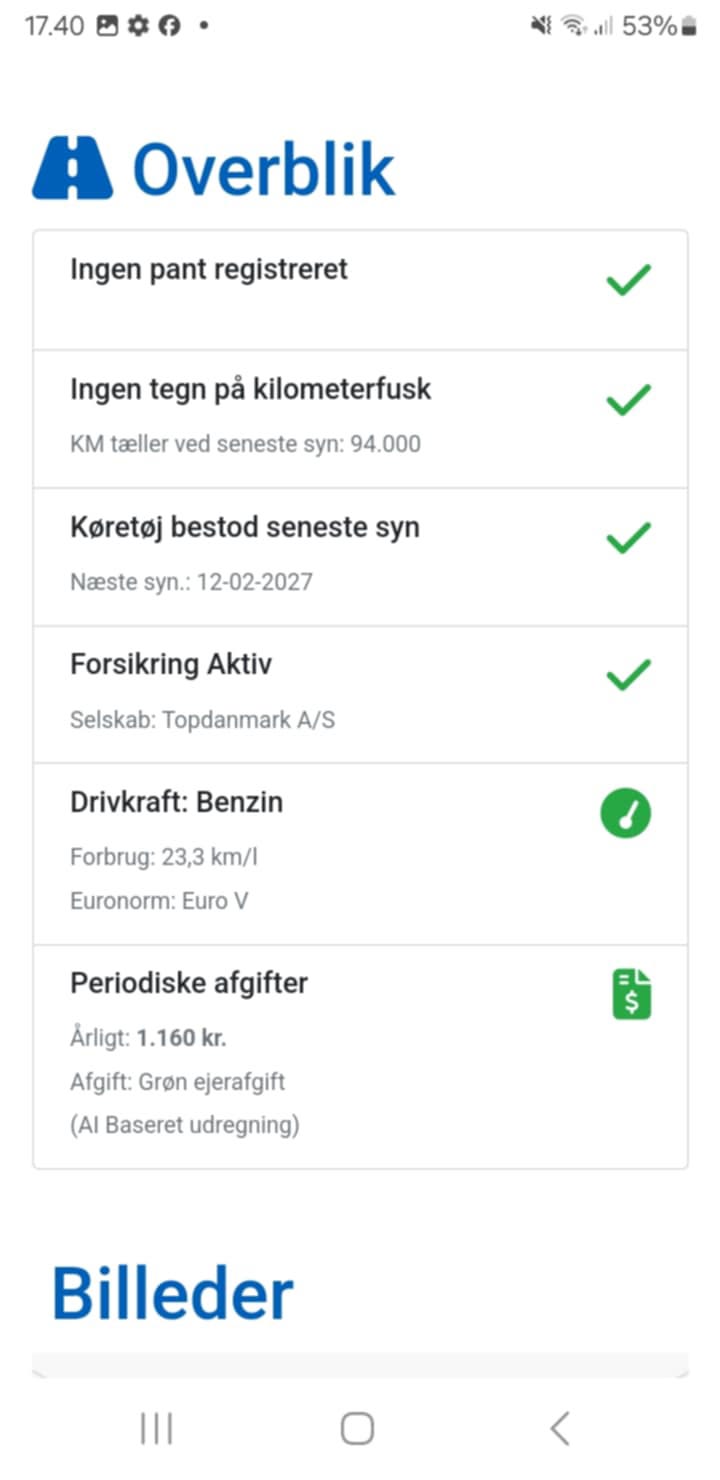Tap the Ingen tegn på kilometerfusk title
The width and height of the screenshot is (720, 1480).
click(x=250, y=390)
